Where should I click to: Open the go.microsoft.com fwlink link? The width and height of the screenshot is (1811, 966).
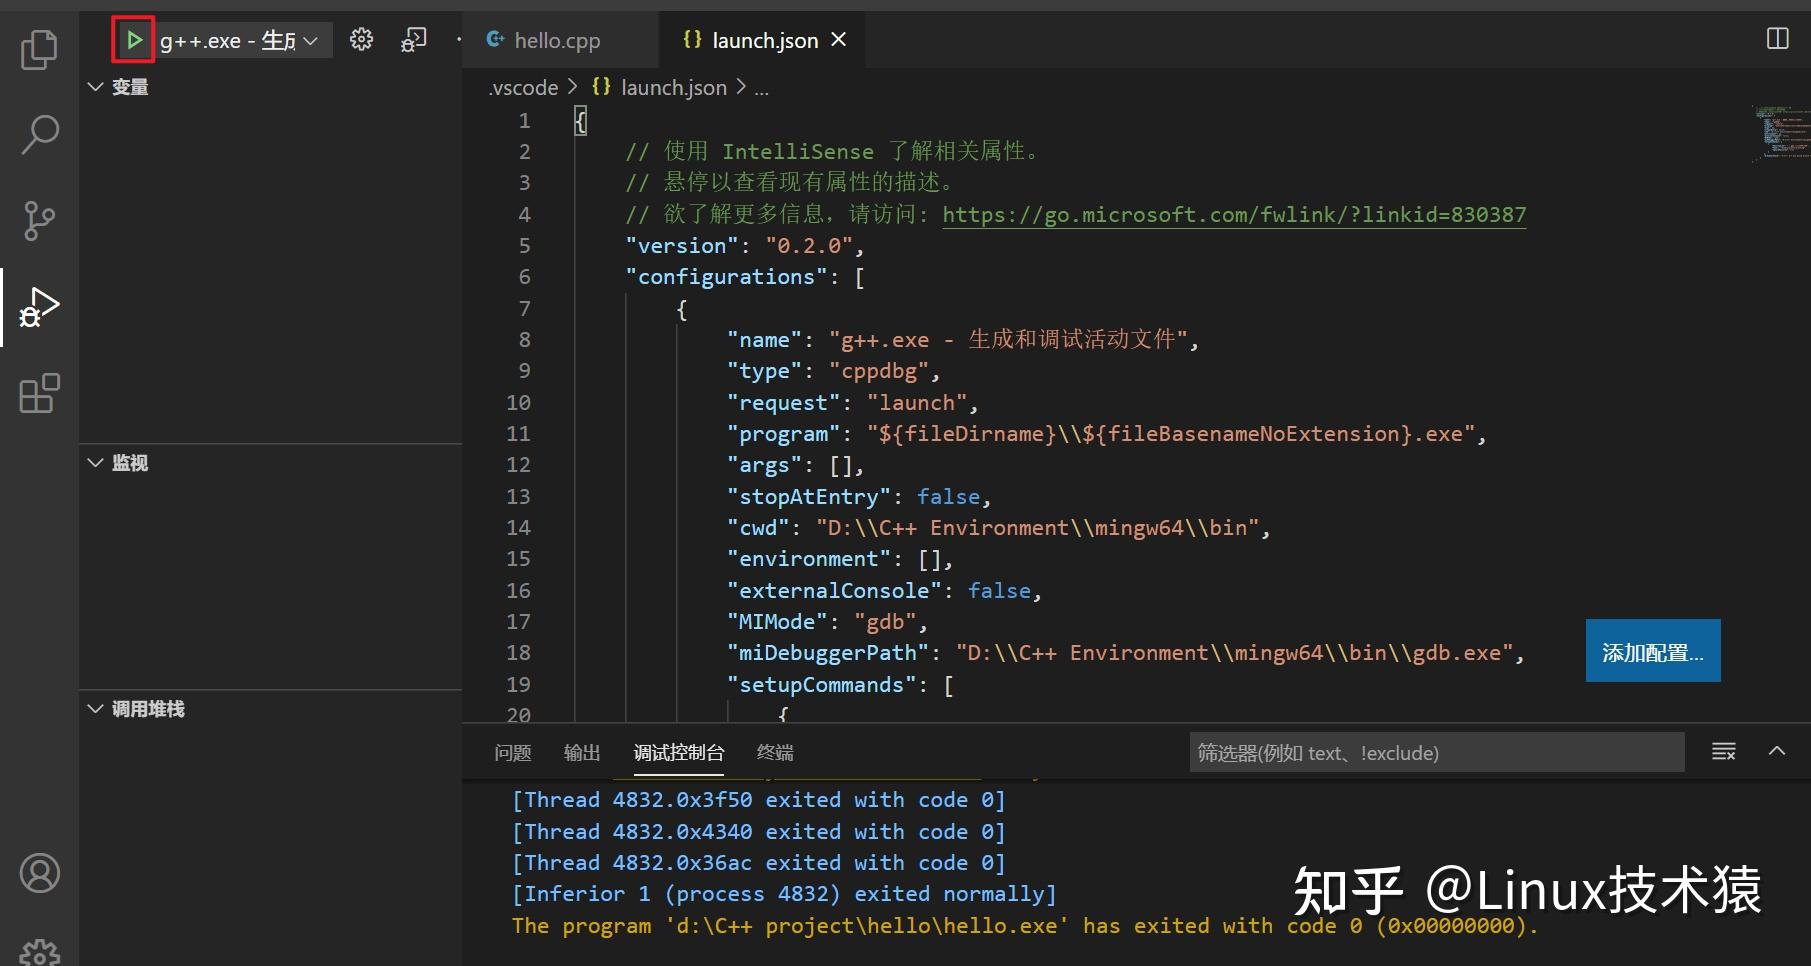[x=1233, y=214]
